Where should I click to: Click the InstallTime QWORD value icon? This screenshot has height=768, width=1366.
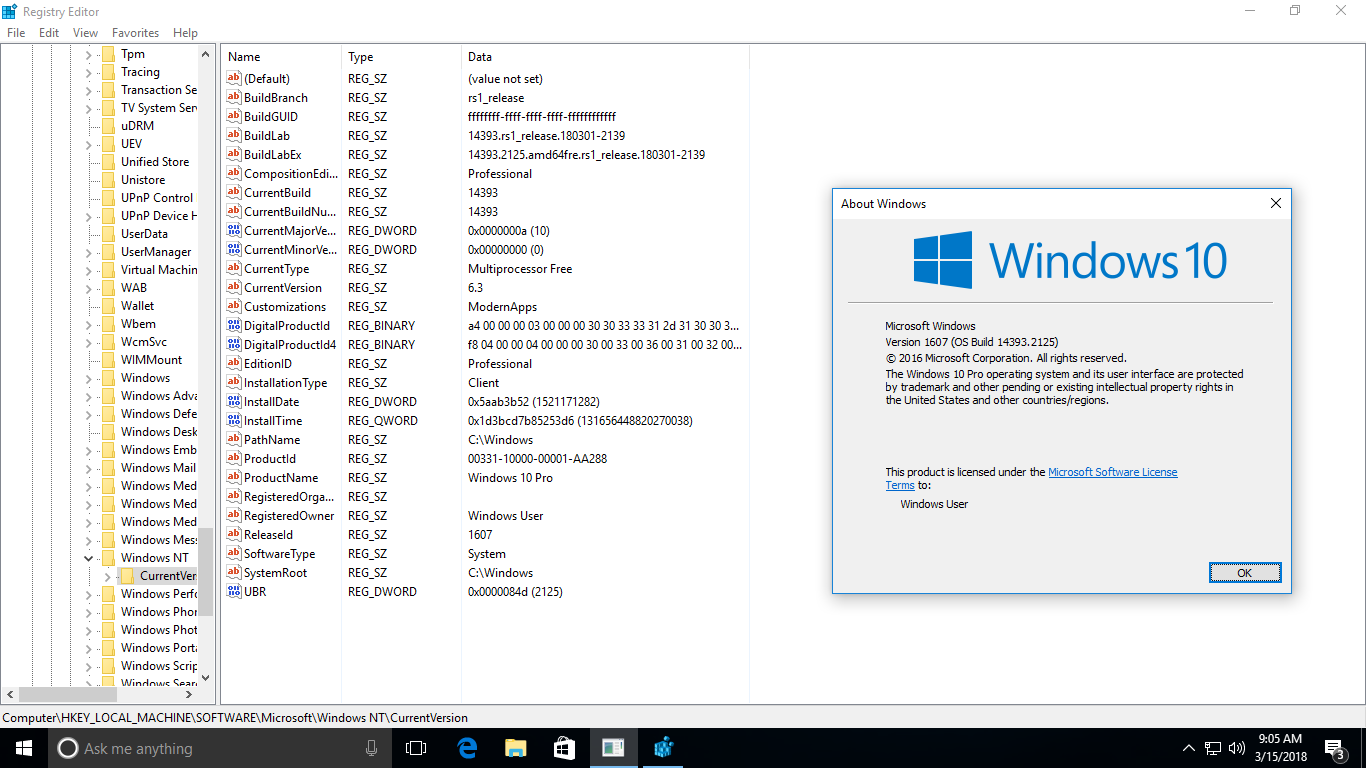[x=234, y=421]
